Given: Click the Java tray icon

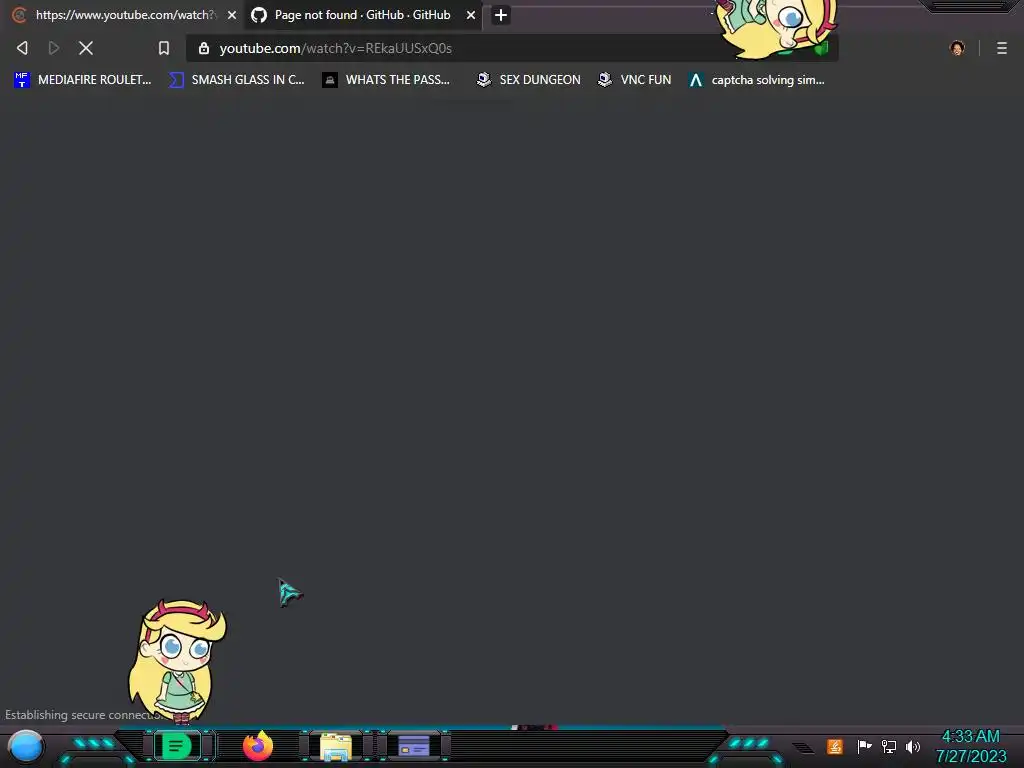Looking at the screenshot, I should pos(835,746).
